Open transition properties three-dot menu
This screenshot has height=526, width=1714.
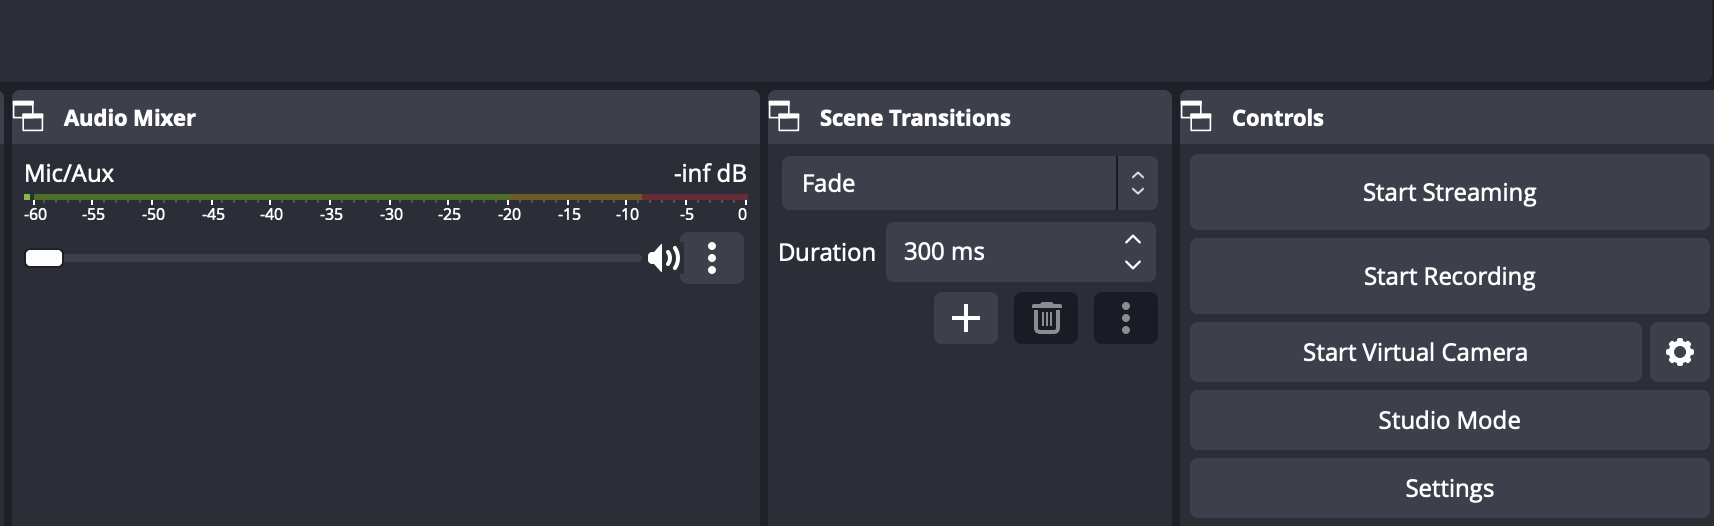[1126, 318]
